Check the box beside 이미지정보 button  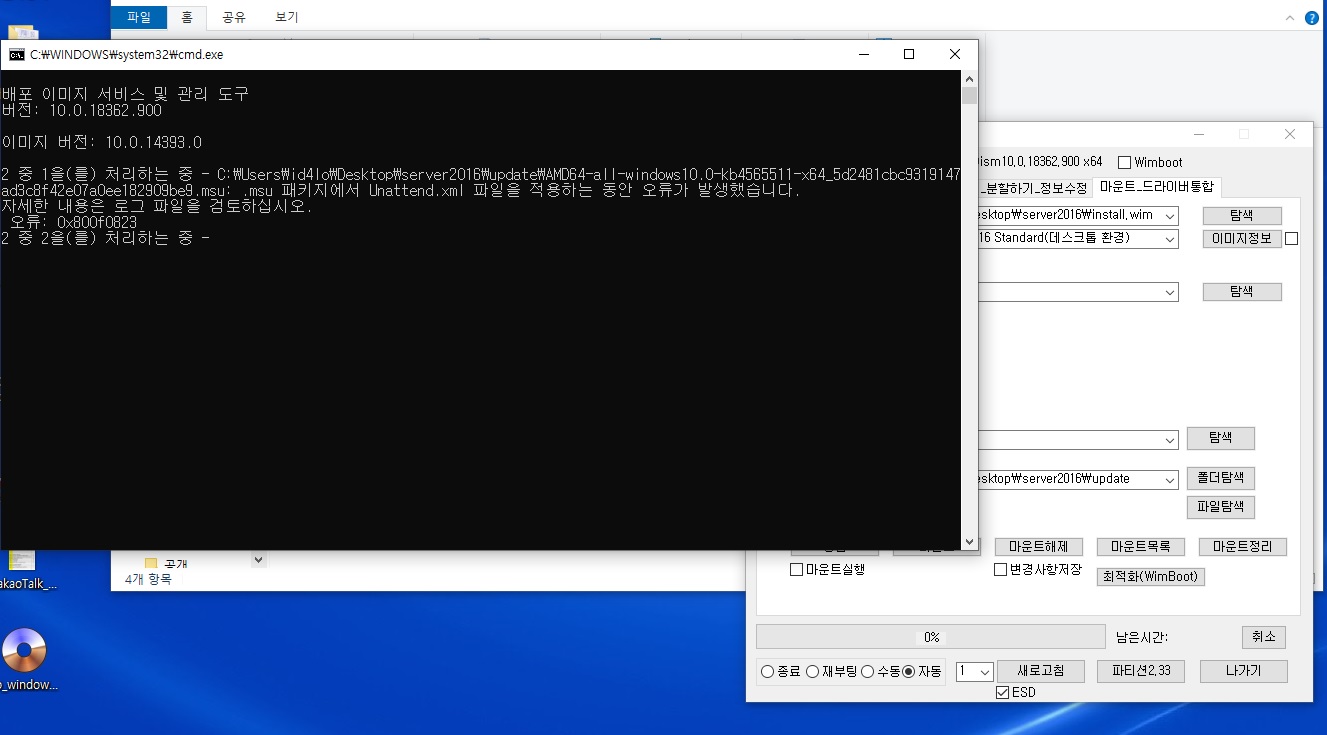click(1292, 239)
